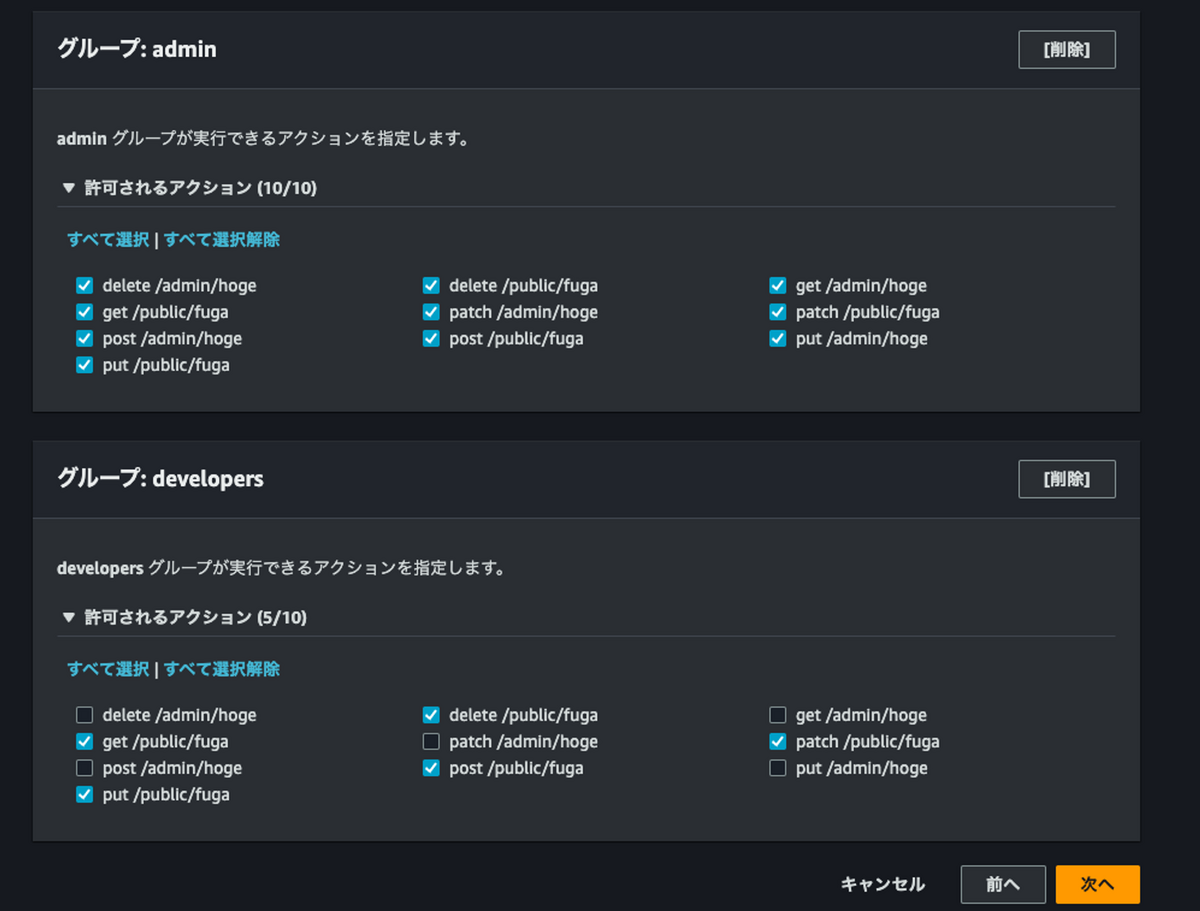Uncheck delete /public/fuga for developers group
The width and height of the screenshot is (1200, 911).
(x=430, y=715)
